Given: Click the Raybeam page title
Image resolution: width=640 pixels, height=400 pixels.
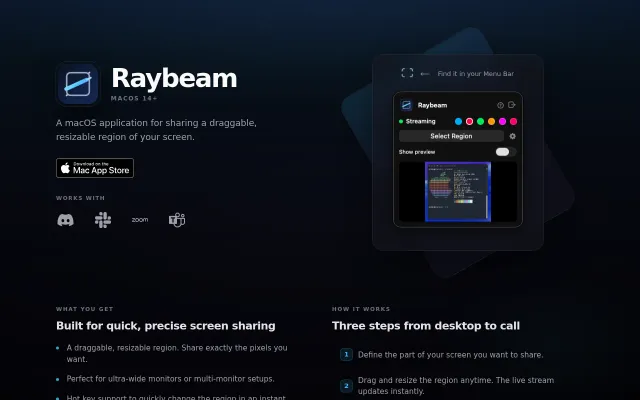Looking at the screenshot, I should pos(174,78).
